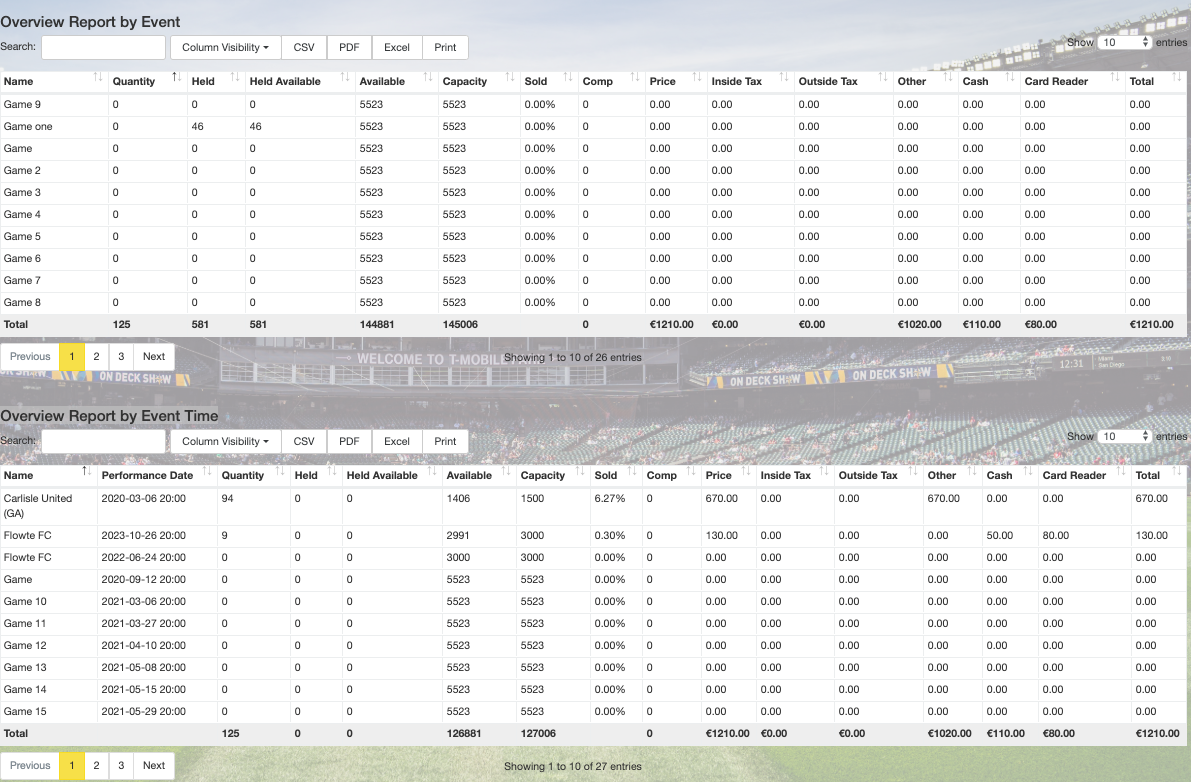Sort the Event Time table by Name
The width and height of the screenshot is (1191, 782).
pos(48,475)
